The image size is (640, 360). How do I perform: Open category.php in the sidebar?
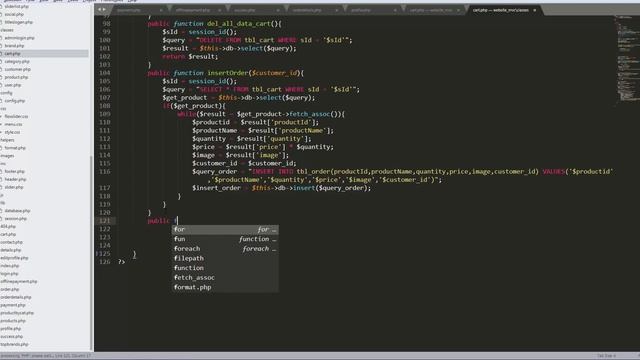pos(17,61)
